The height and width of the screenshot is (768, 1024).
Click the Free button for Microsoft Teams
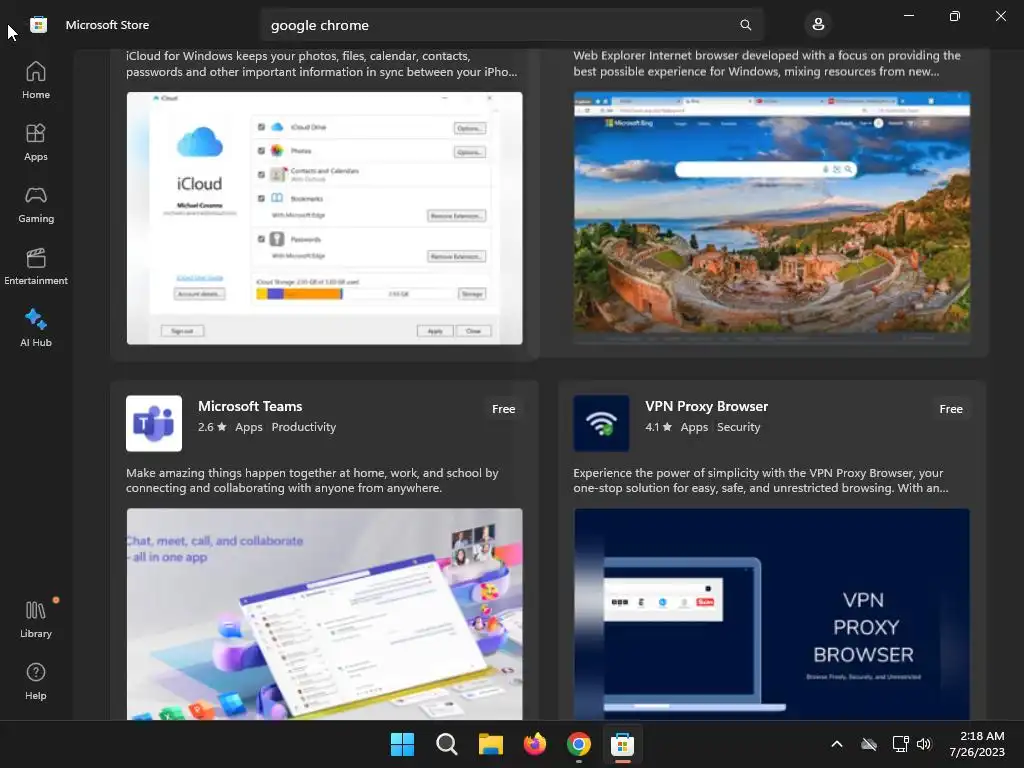click(x=504, y=409)
